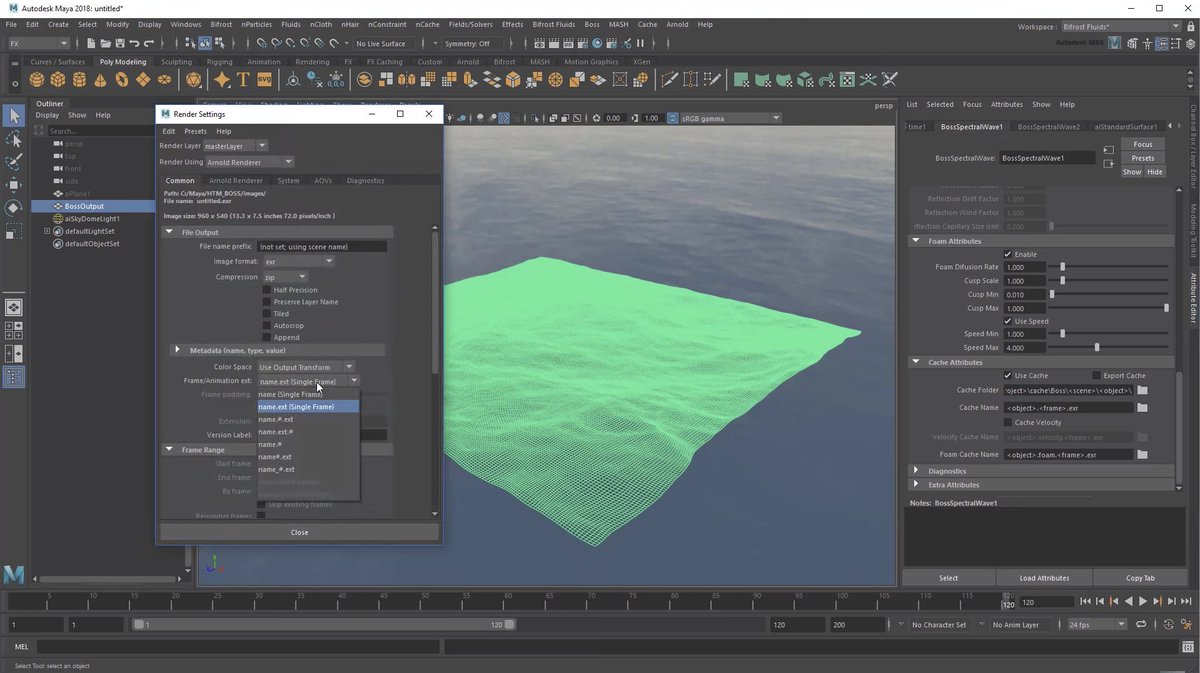Click the Multi-Cut tool shelf icon

coord(668,80)
